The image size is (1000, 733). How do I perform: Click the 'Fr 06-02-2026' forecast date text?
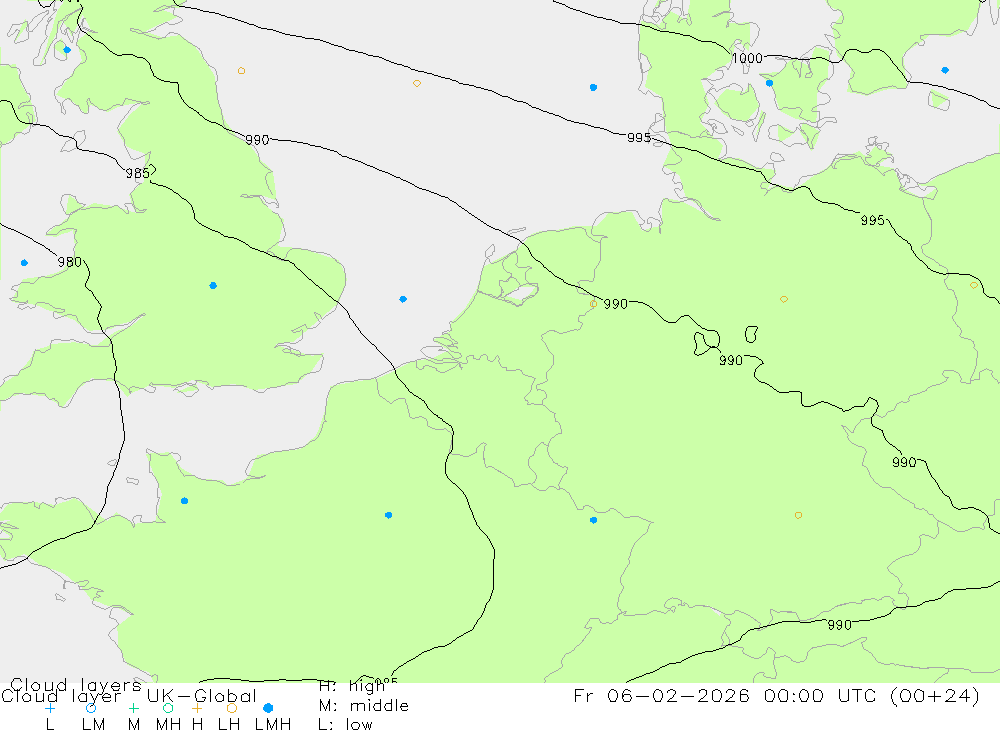pos(661,696)
